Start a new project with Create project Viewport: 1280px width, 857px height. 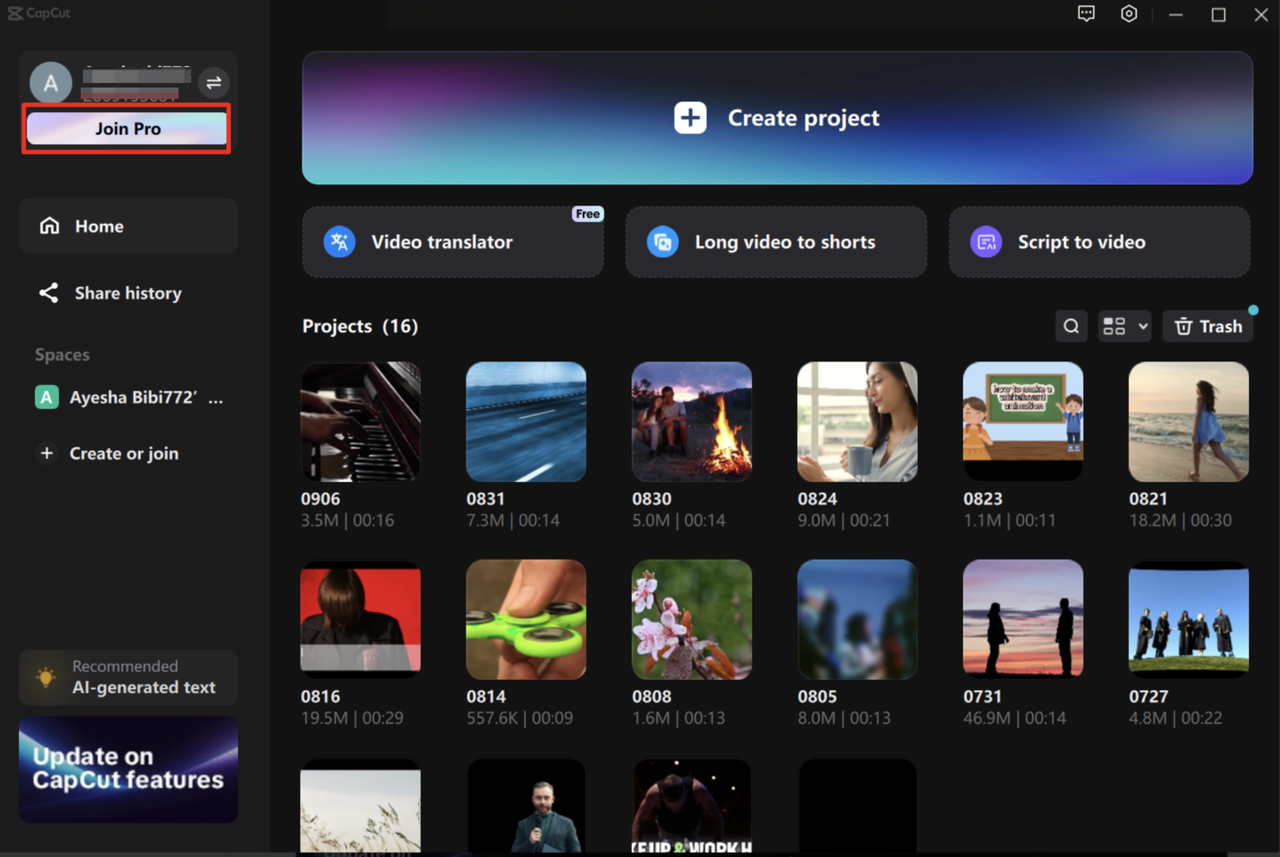[777, 117]
